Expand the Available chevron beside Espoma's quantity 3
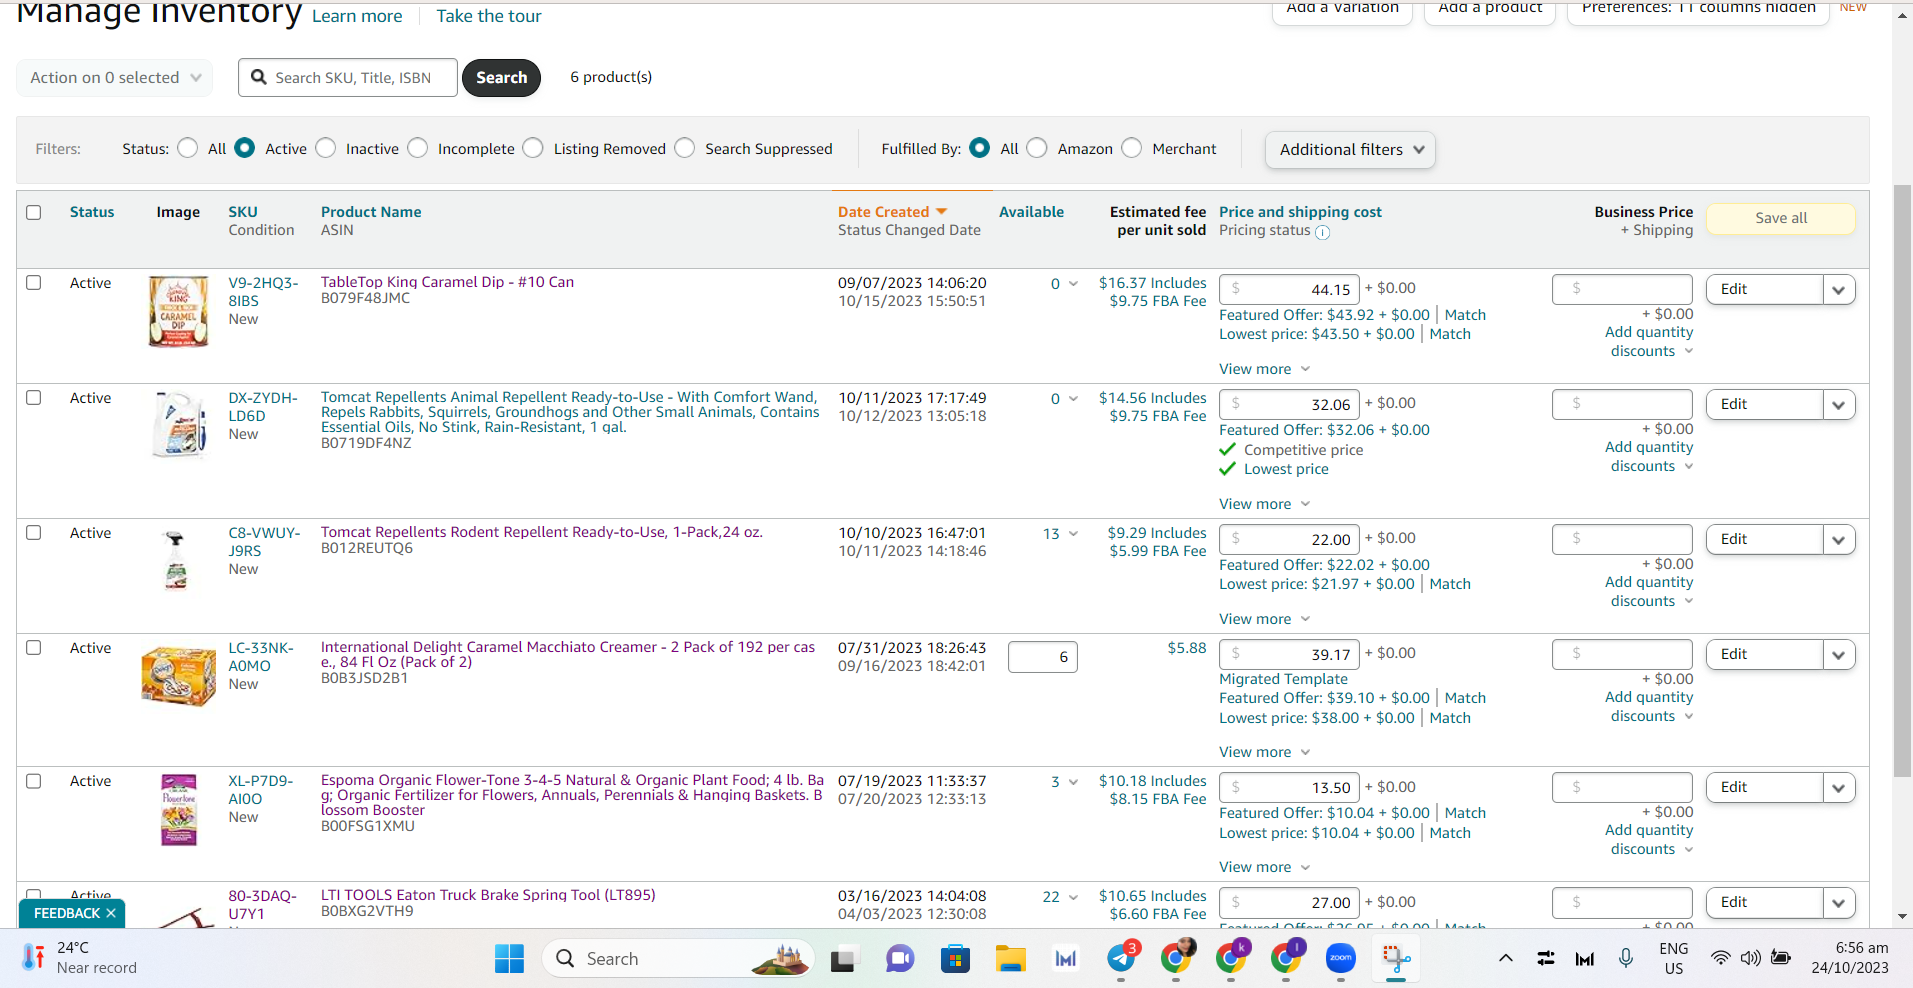This screenshot has width=1913, height=988. pyautogui.click(x=1073, y=782)
